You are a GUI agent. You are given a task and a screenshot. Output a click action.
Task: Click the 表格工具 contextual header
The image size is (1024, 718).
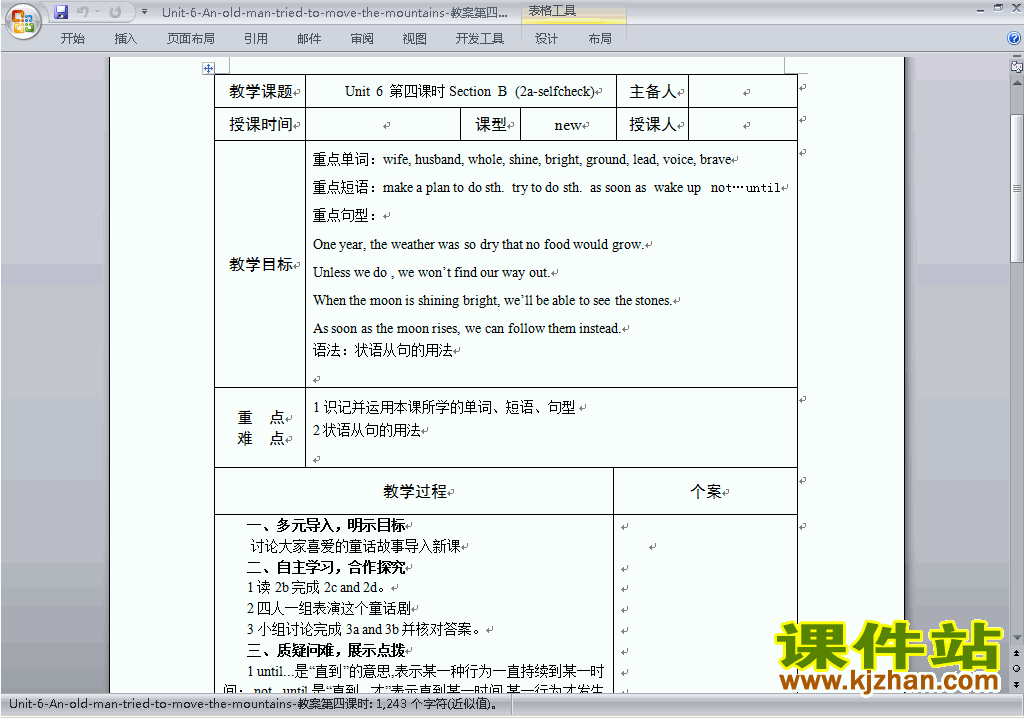click(574, 12)
